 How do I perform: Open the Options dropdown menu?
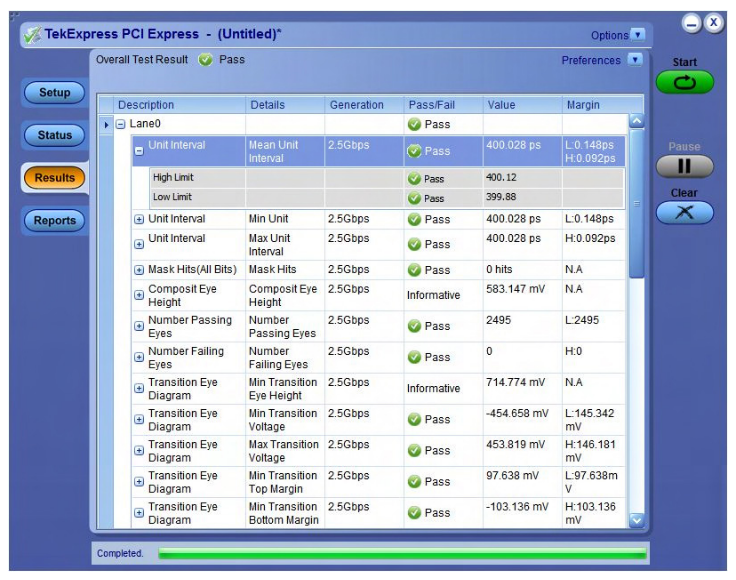[638, 35]
